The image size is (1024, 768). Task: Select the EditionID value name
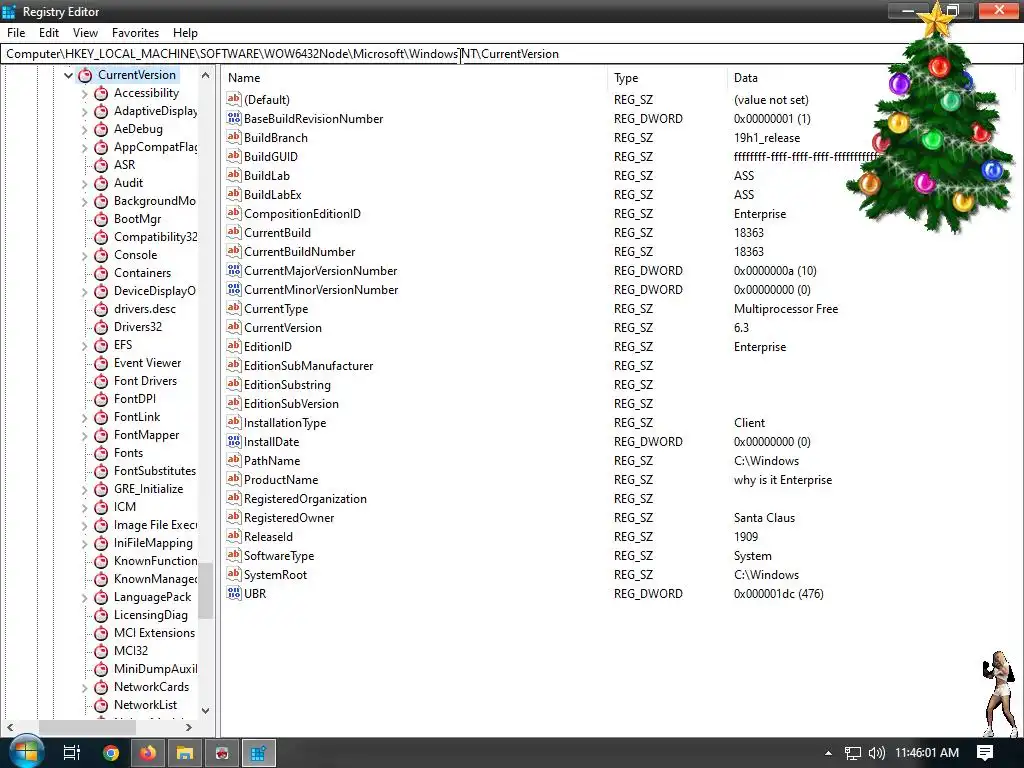(x=268, y=347)
